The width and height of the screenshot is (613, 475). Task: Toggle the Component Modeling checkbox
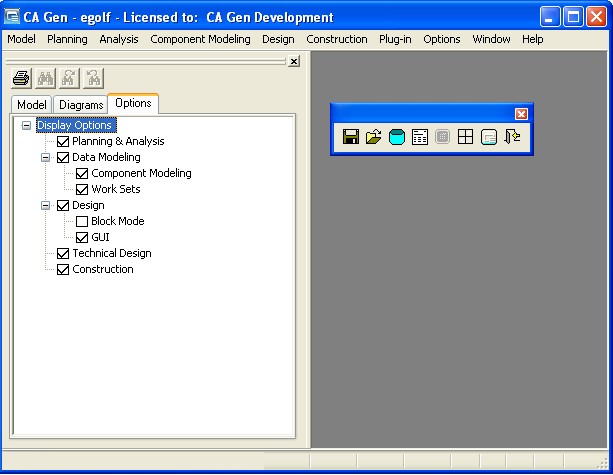82,173
